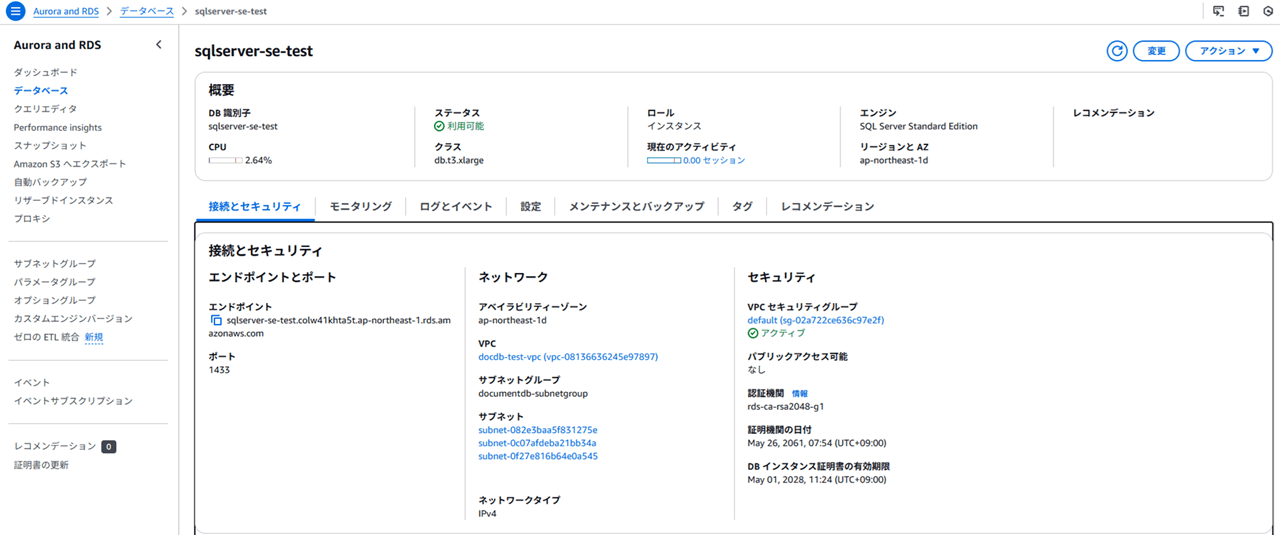The height and width of the screenshot is (535, 1280).
Task: Open Performance insights in sidebar
Action: 58,128
